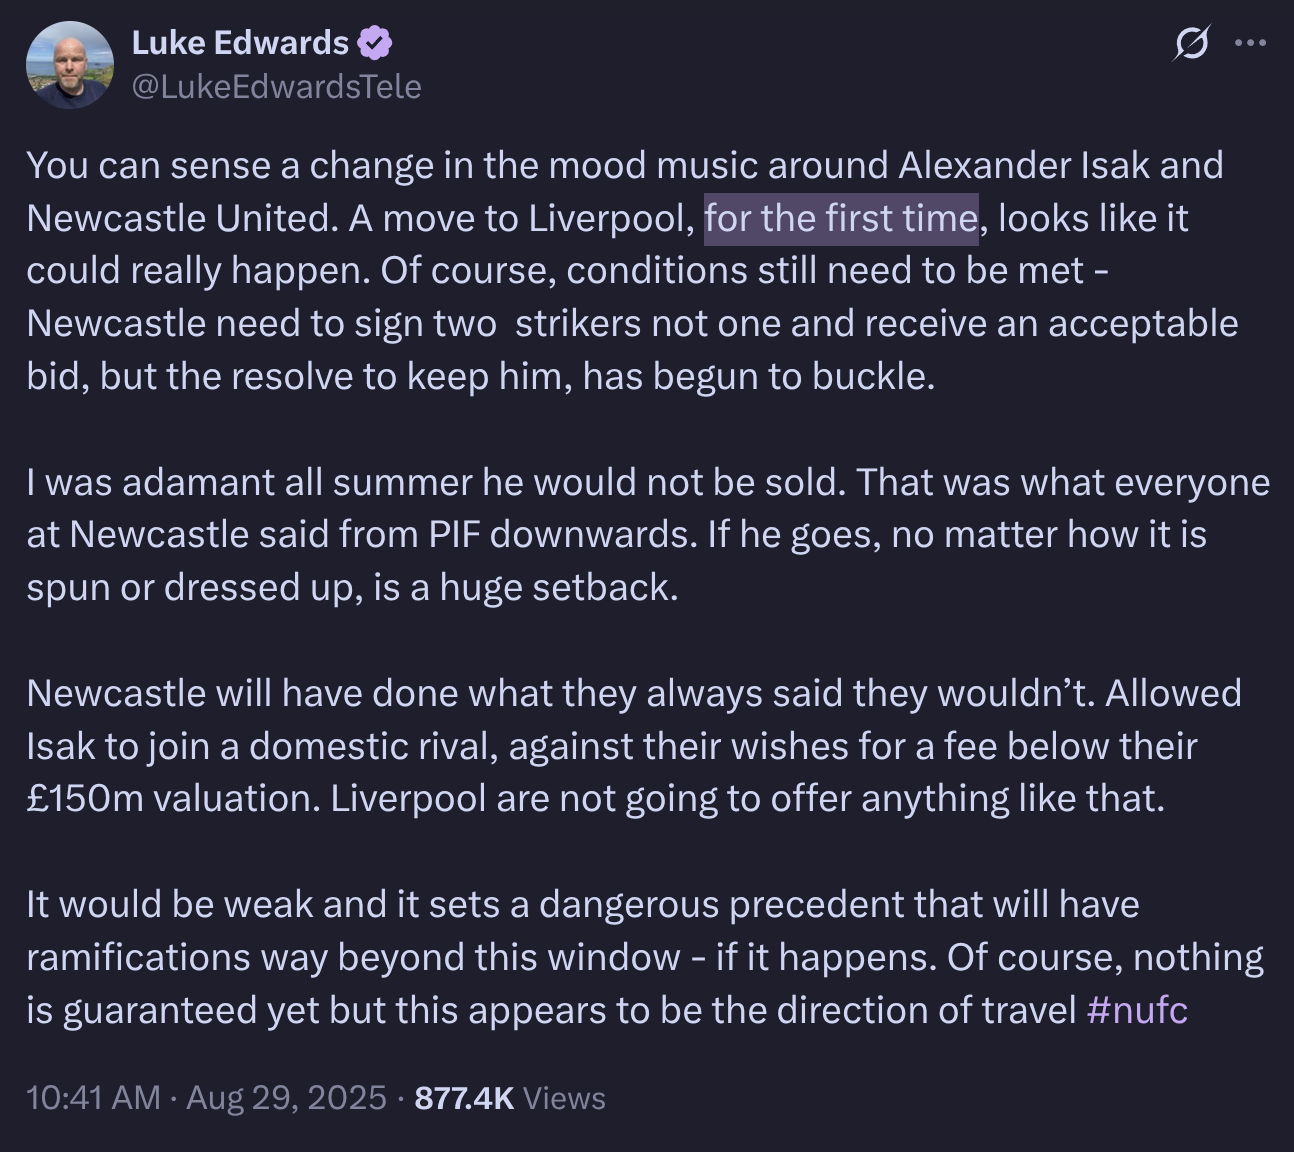1294x1152 pixels.
Task: Visit the @LukeEdwardsTele handle
Action: coord(277,87)
